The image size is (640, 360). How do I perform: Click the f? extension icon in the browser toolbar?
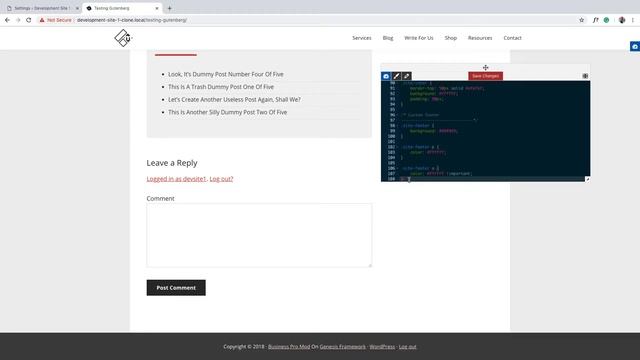point(596,20)
